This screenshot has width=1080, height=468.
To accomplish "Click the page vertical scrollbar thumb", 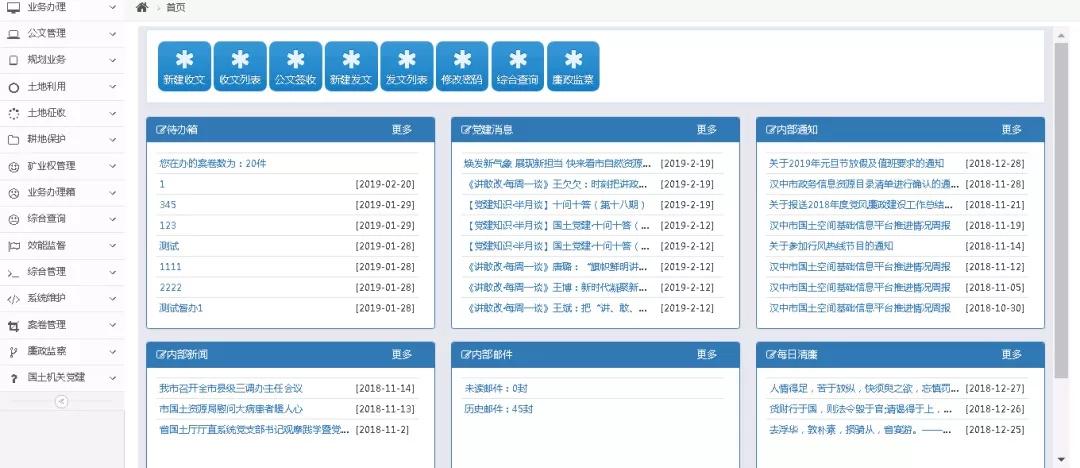I will pos(1061,210).
